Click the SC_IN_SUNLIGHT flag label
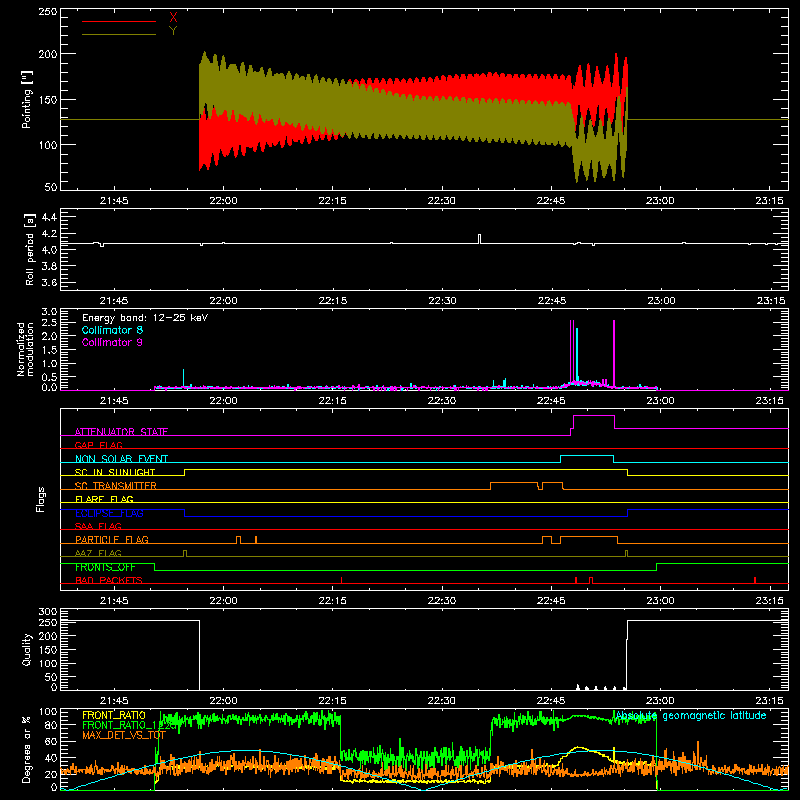This screenshot has width=800, height=800. [x=115, y=472]
